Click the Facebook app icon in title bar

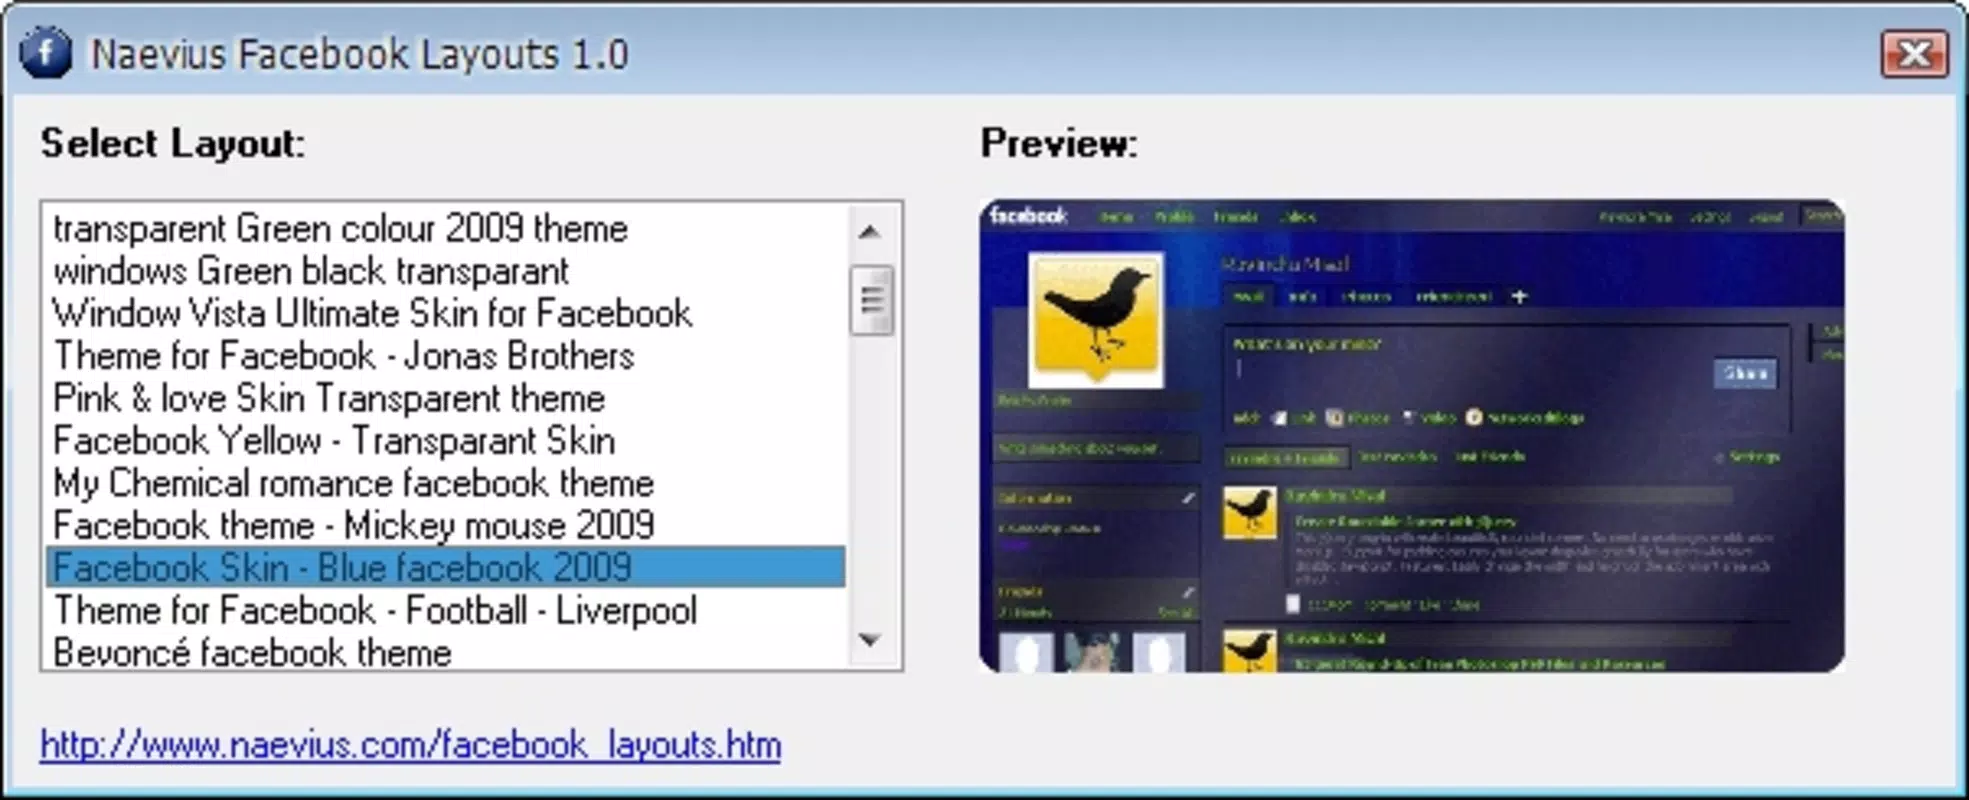point(46,53)
